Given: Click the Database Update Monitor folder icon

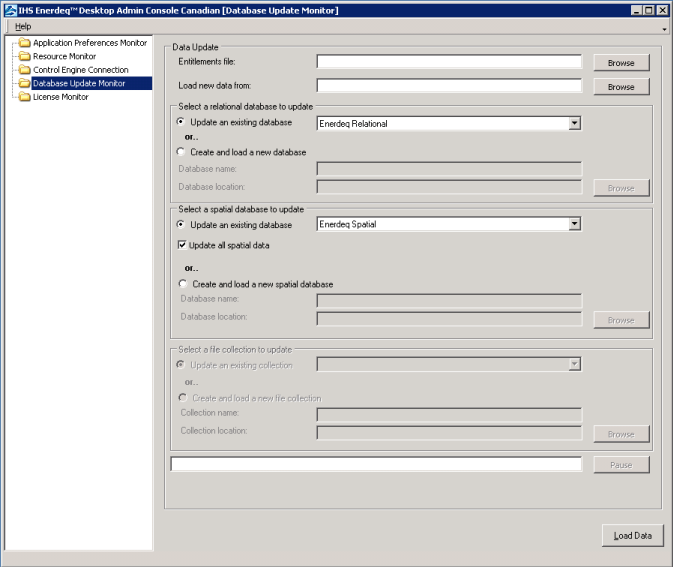Looking at the screenshot, I should 25,83.
